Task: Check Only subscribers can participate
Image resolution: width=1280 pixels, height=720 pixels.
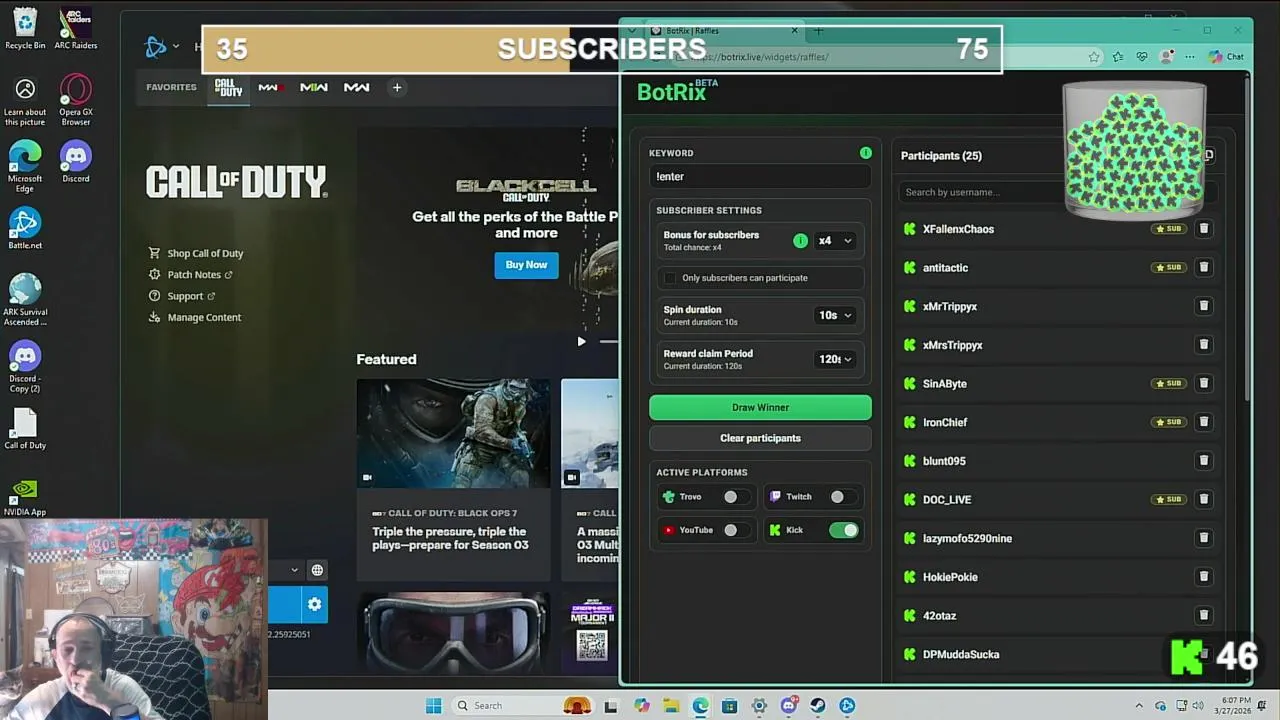Action: click(671, 278)
